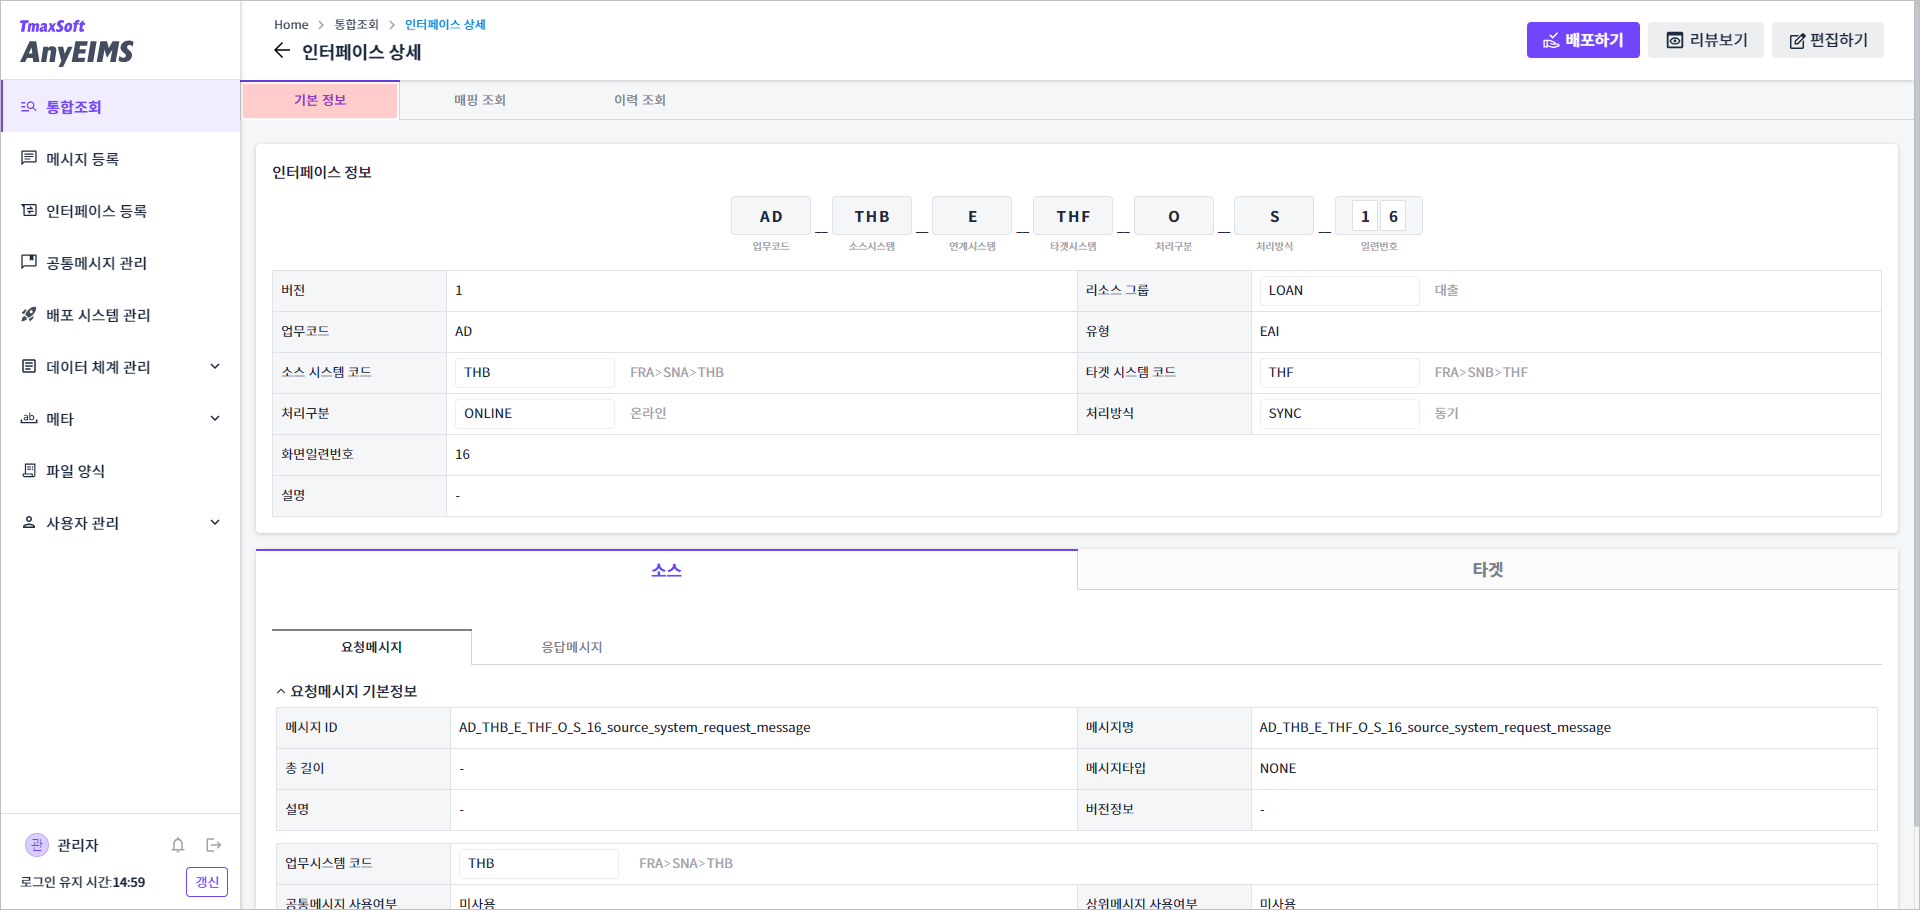
Task: Click the AD 업무코드 ID segment
Action: click(x=771, y=216)
